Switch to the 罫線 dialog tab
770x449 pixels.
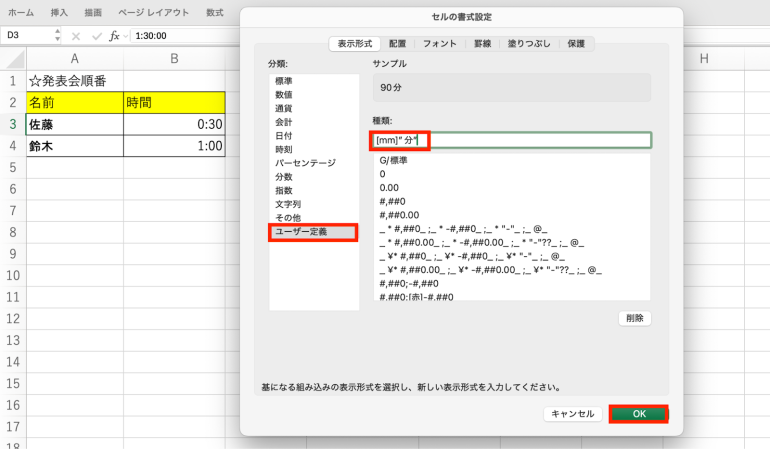482,44
